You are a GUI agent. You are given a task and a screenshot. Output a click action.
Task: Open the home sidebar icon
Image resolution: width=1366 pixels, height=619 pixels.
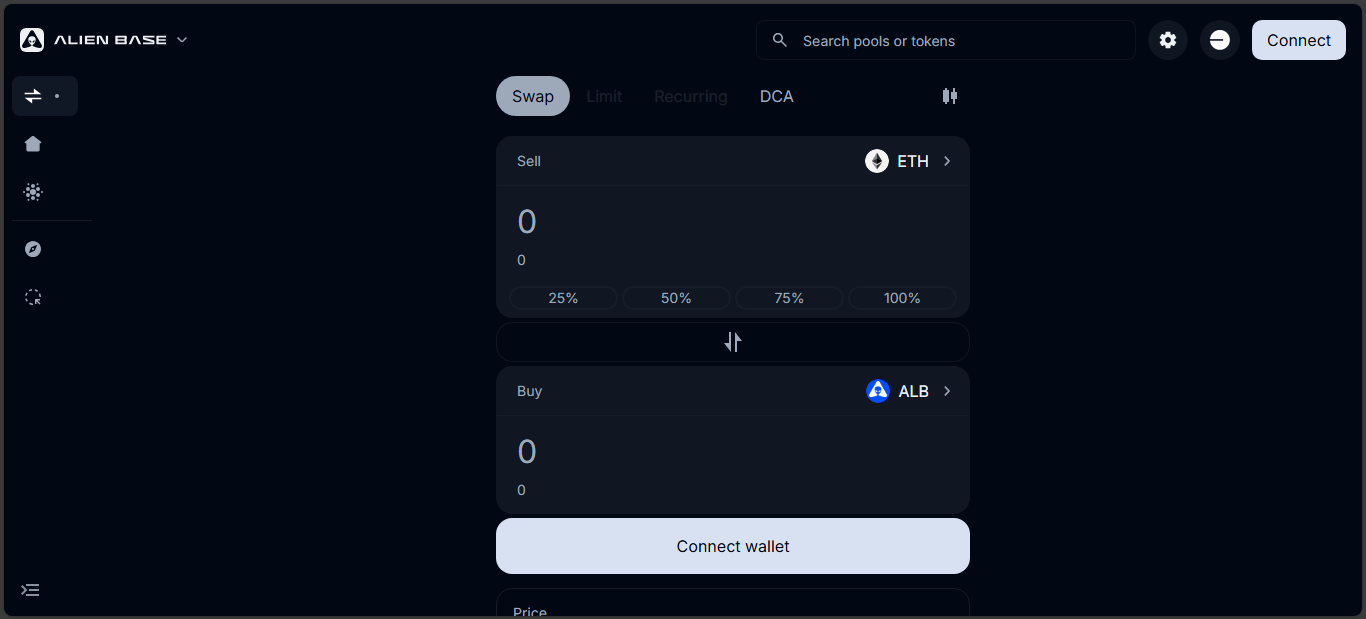(x=33, y=144)
